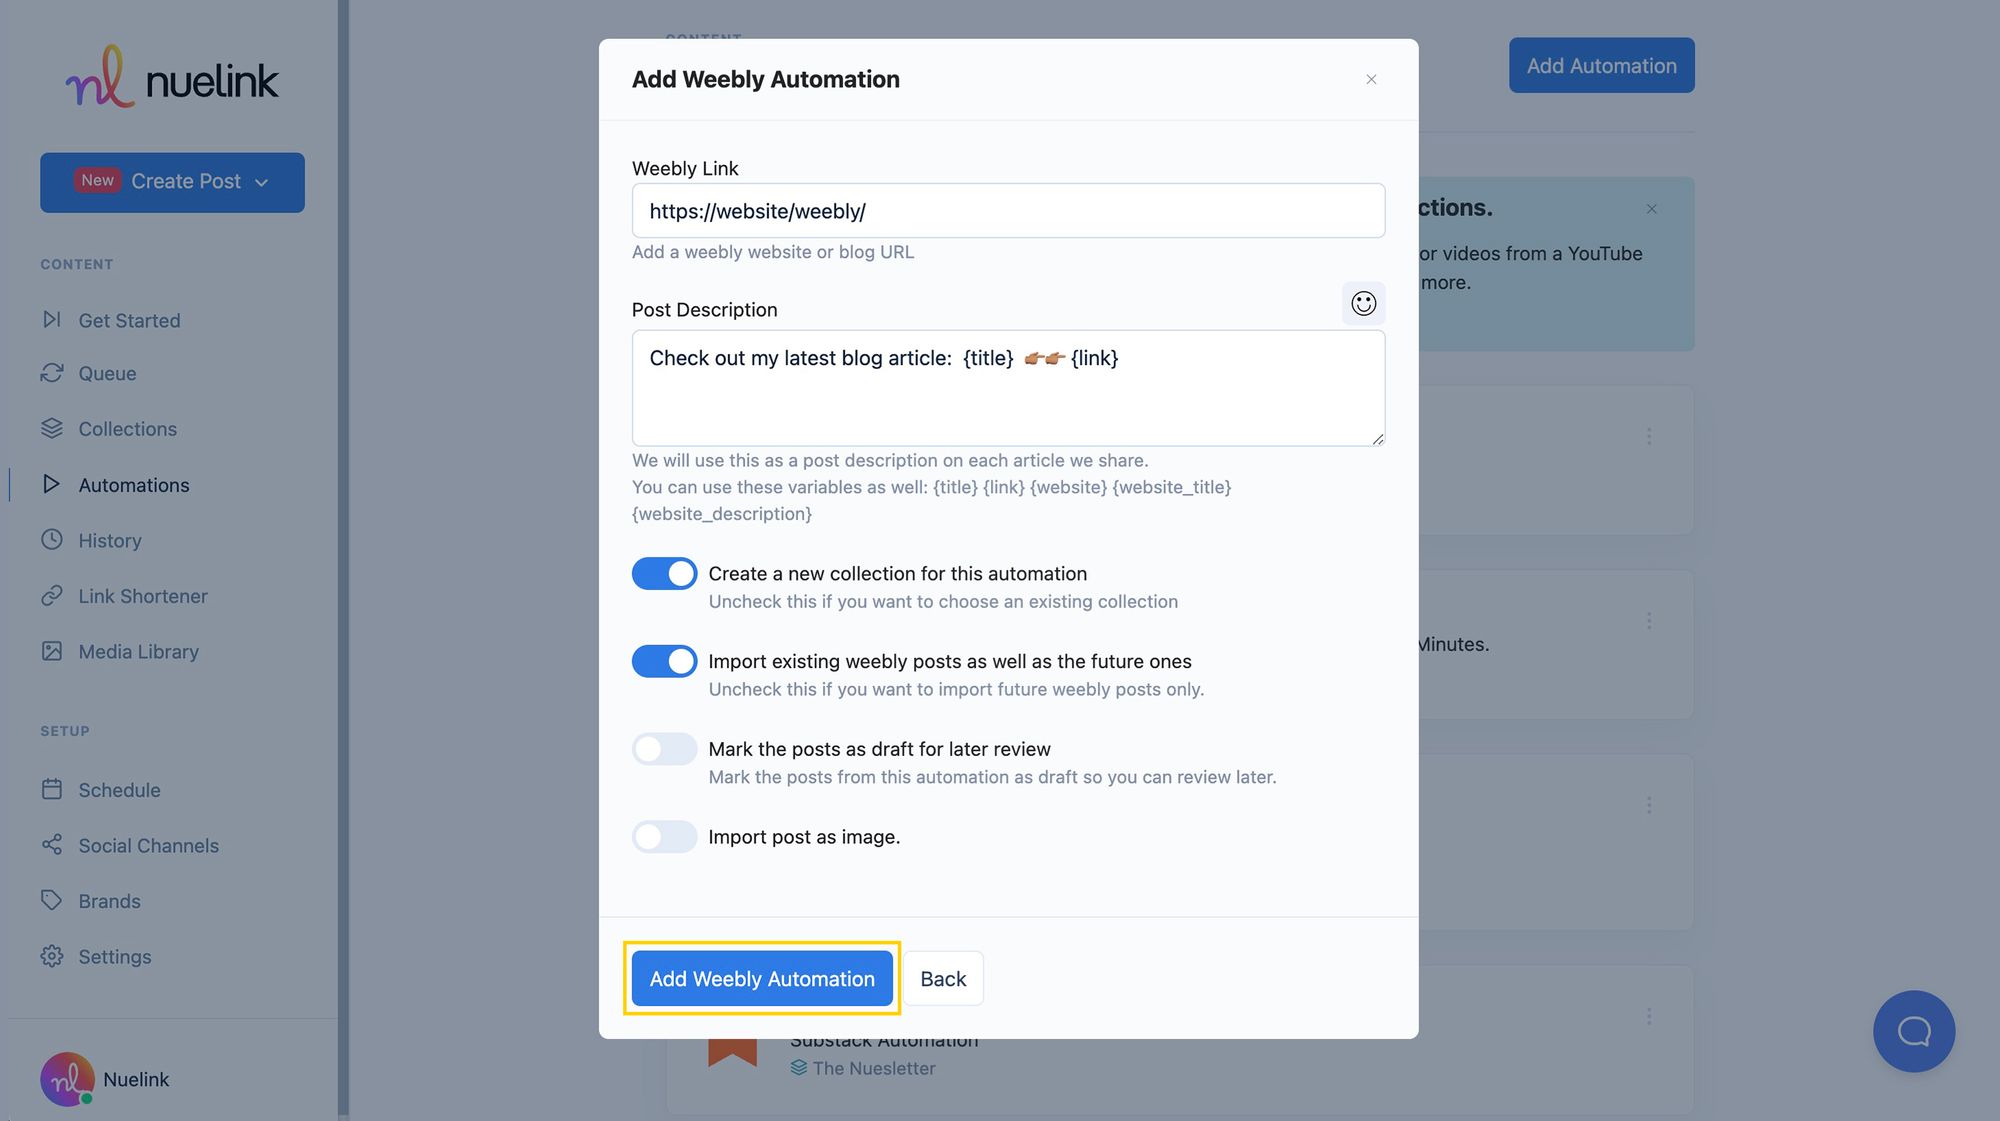Expand the Brands settings menu item
Image resolution: width=2000 pixels, height=1121 pixels.
pyautogui.click(x=109, y=900)
